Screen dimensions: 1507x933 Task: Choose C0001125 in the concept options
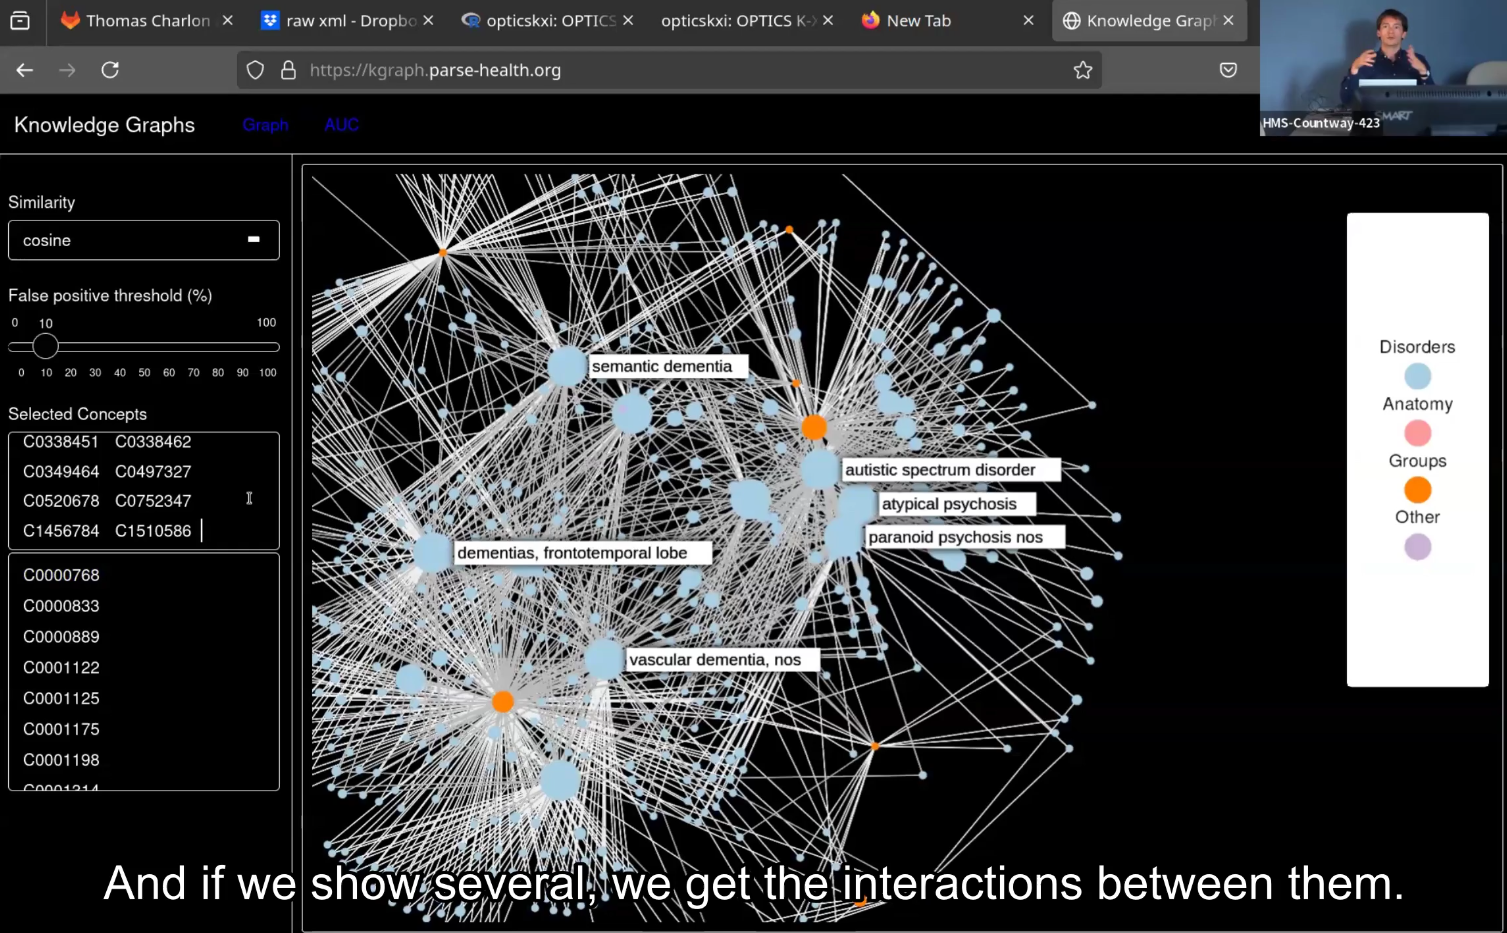61,698
